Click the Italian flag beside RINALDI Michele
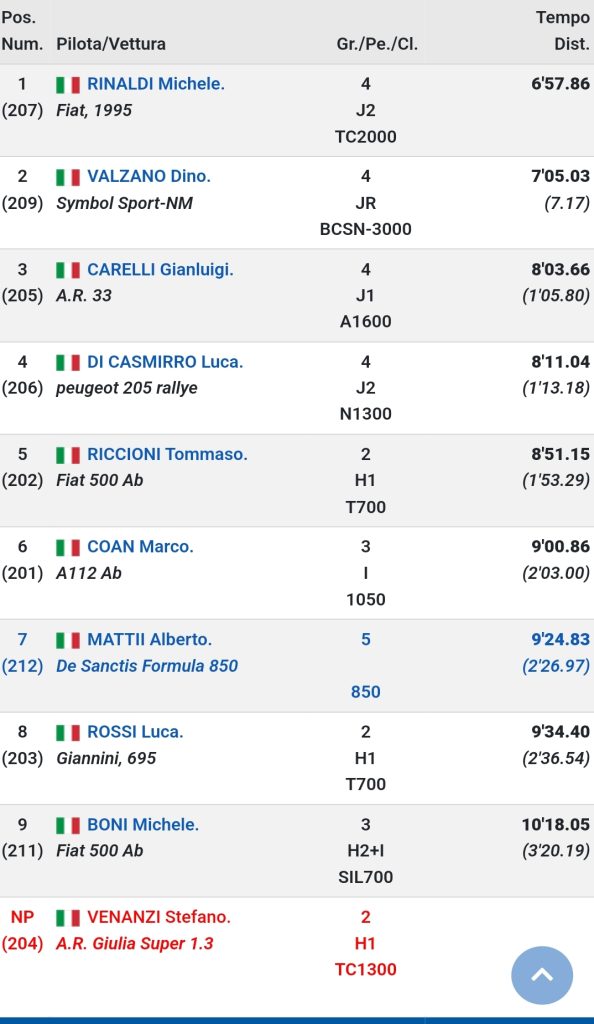 coord(68,85)
